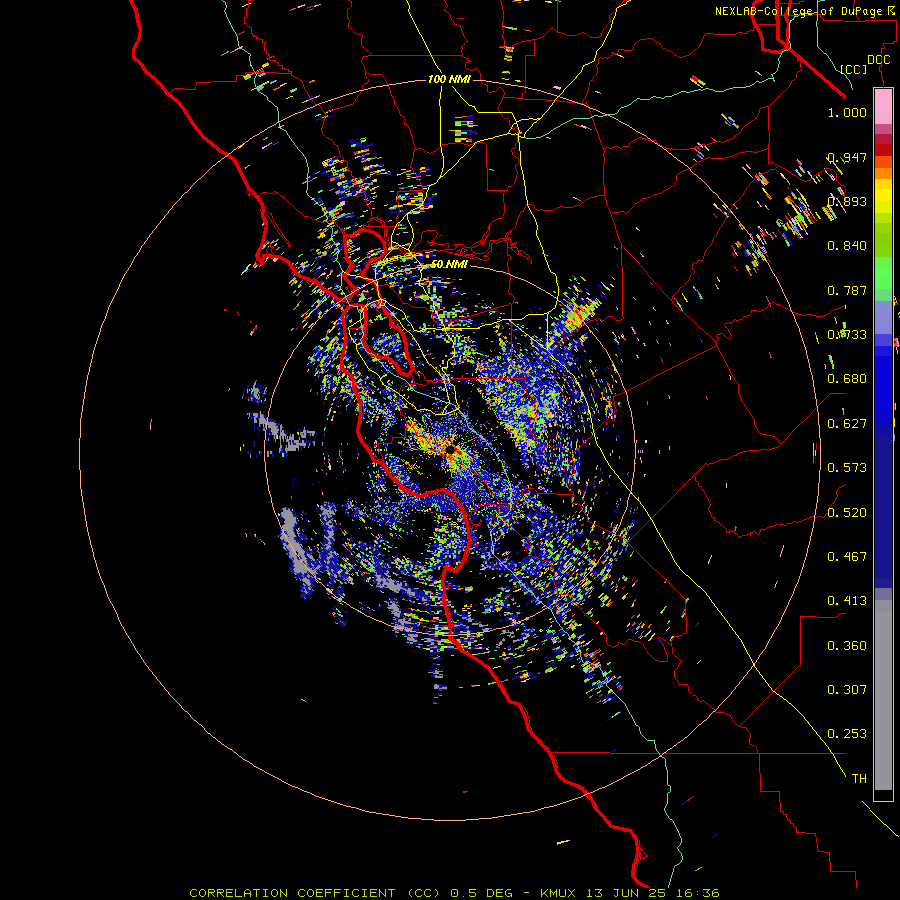
Task: Click the "50 NMI" range ring label
Action: coord(449,264)
